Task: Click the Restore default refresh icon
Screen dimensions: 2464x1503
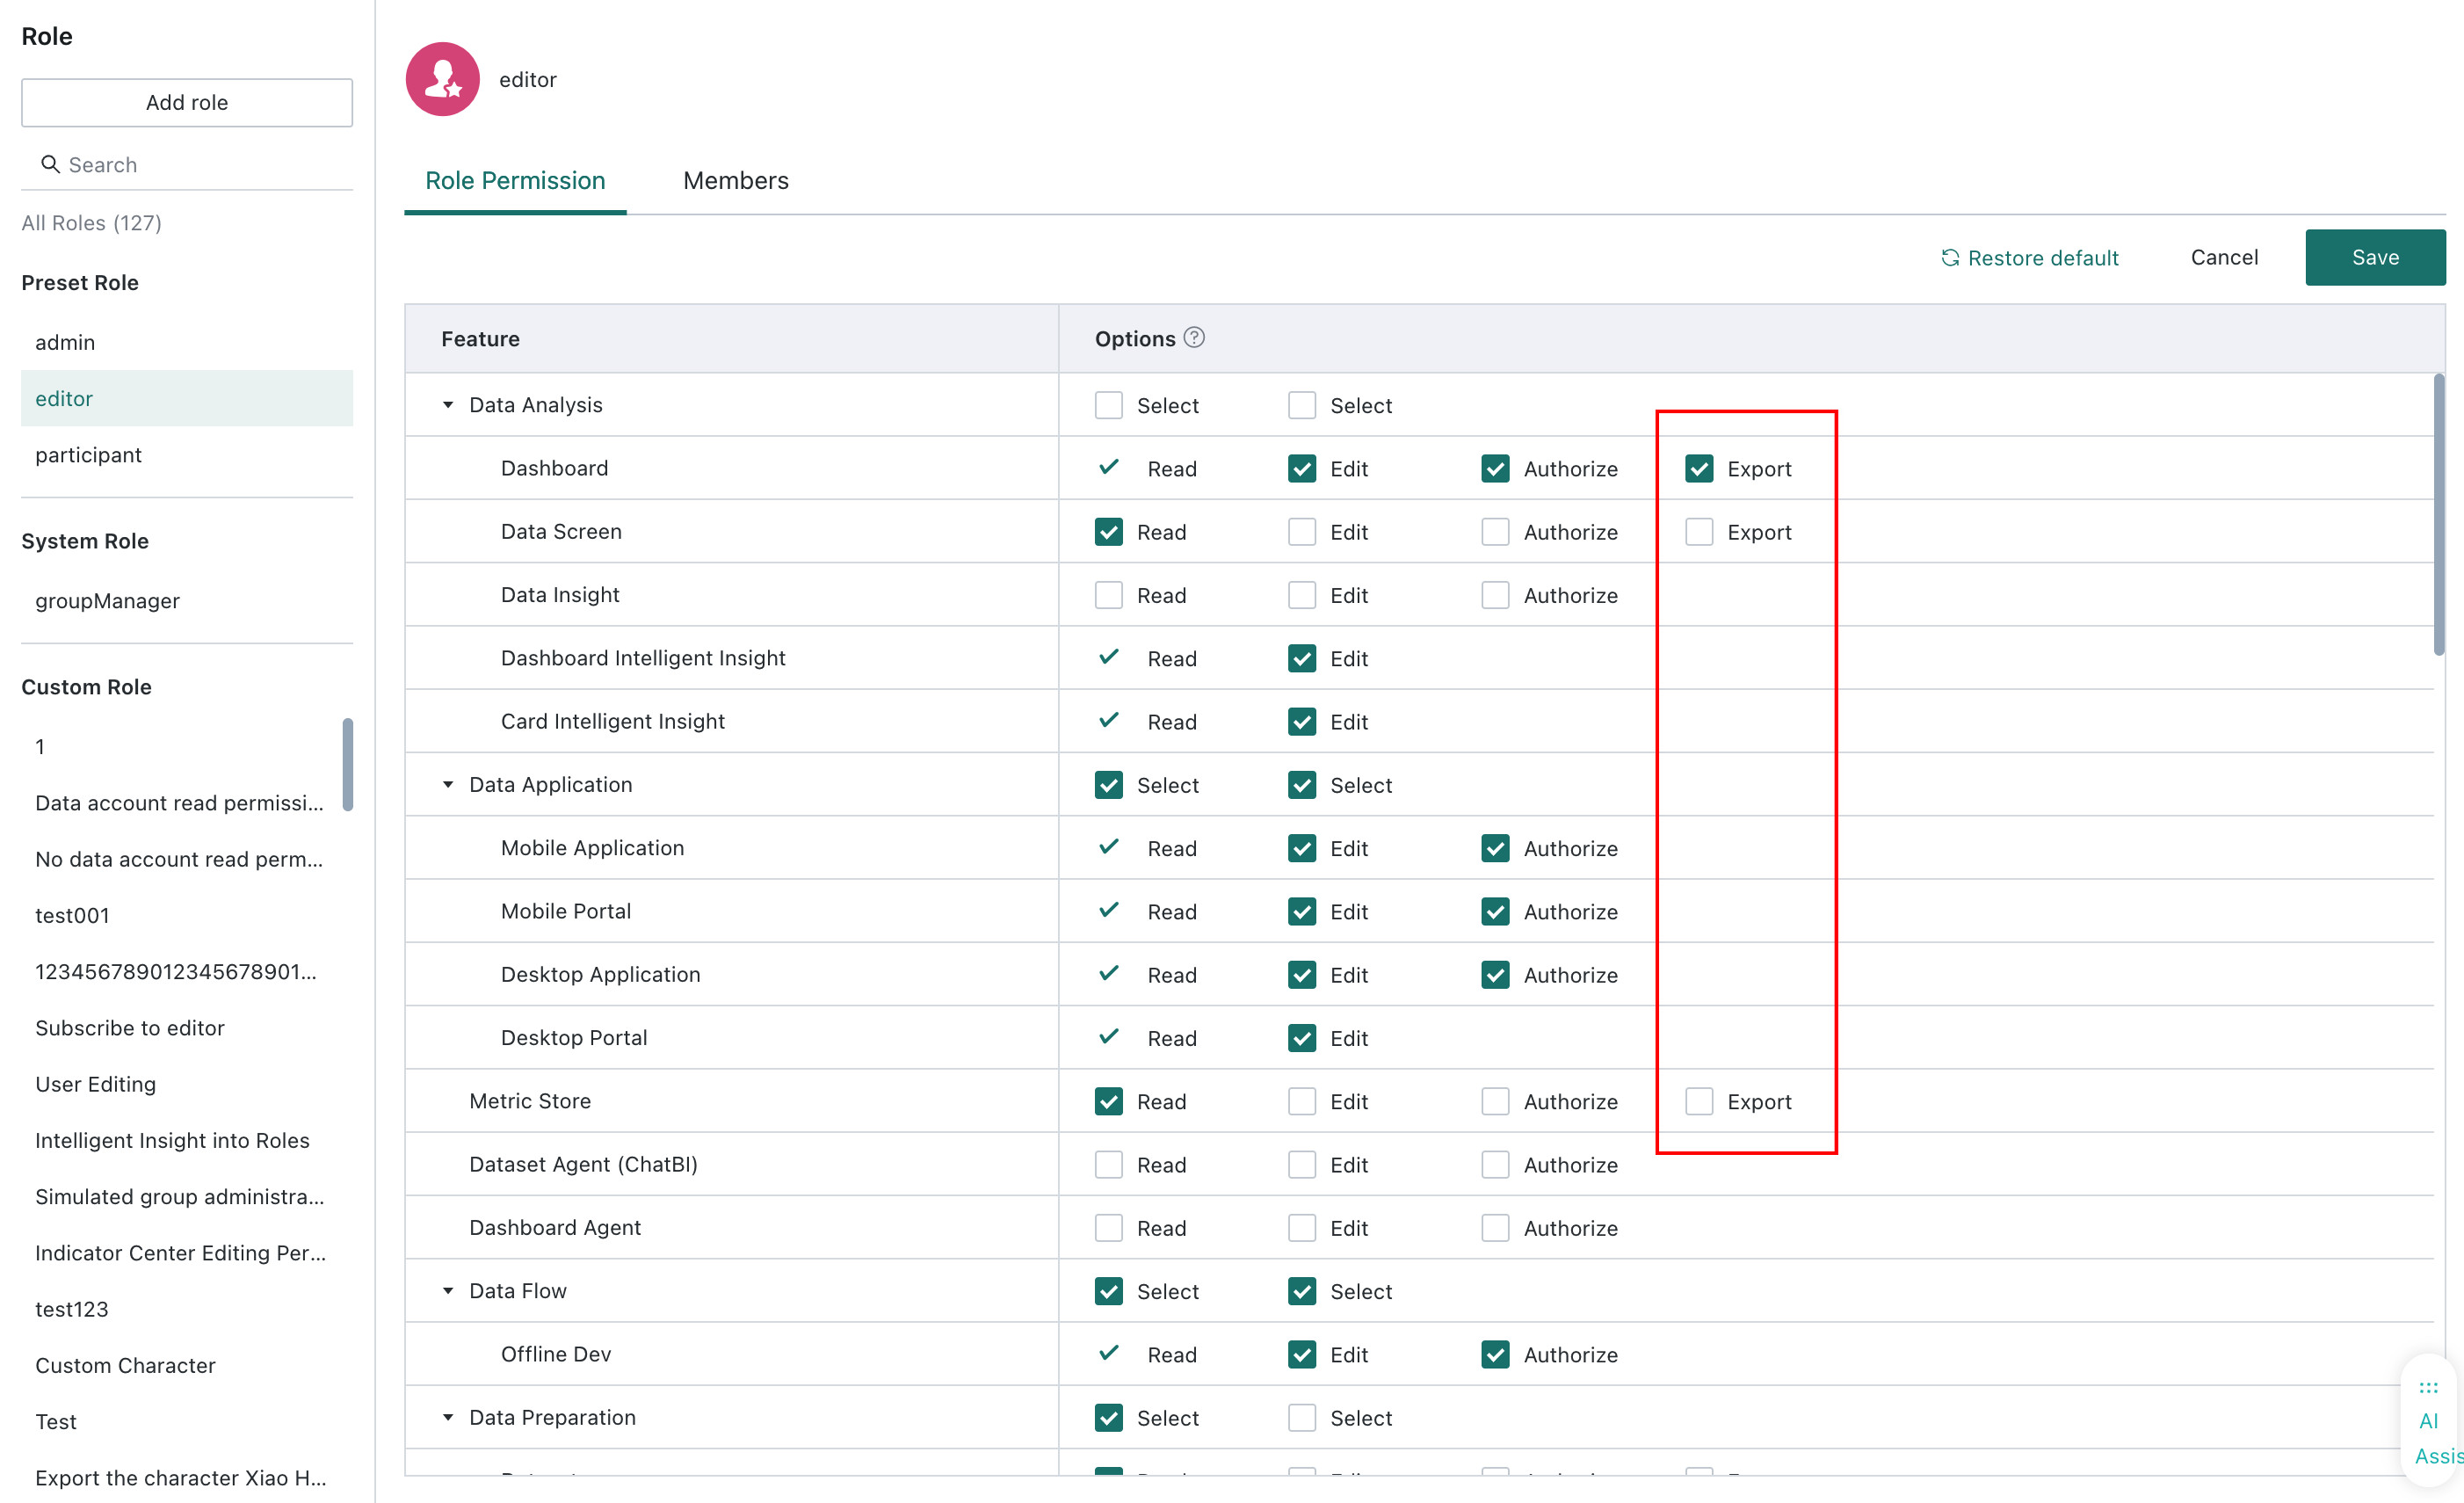Action: tap(1950, 258)
